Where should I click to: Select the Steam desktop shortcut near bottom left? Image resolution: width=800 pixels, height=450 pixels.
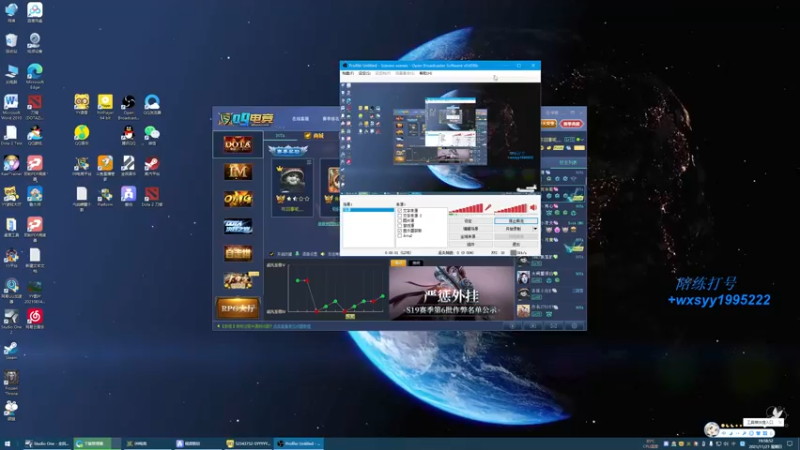click(11, 351)
